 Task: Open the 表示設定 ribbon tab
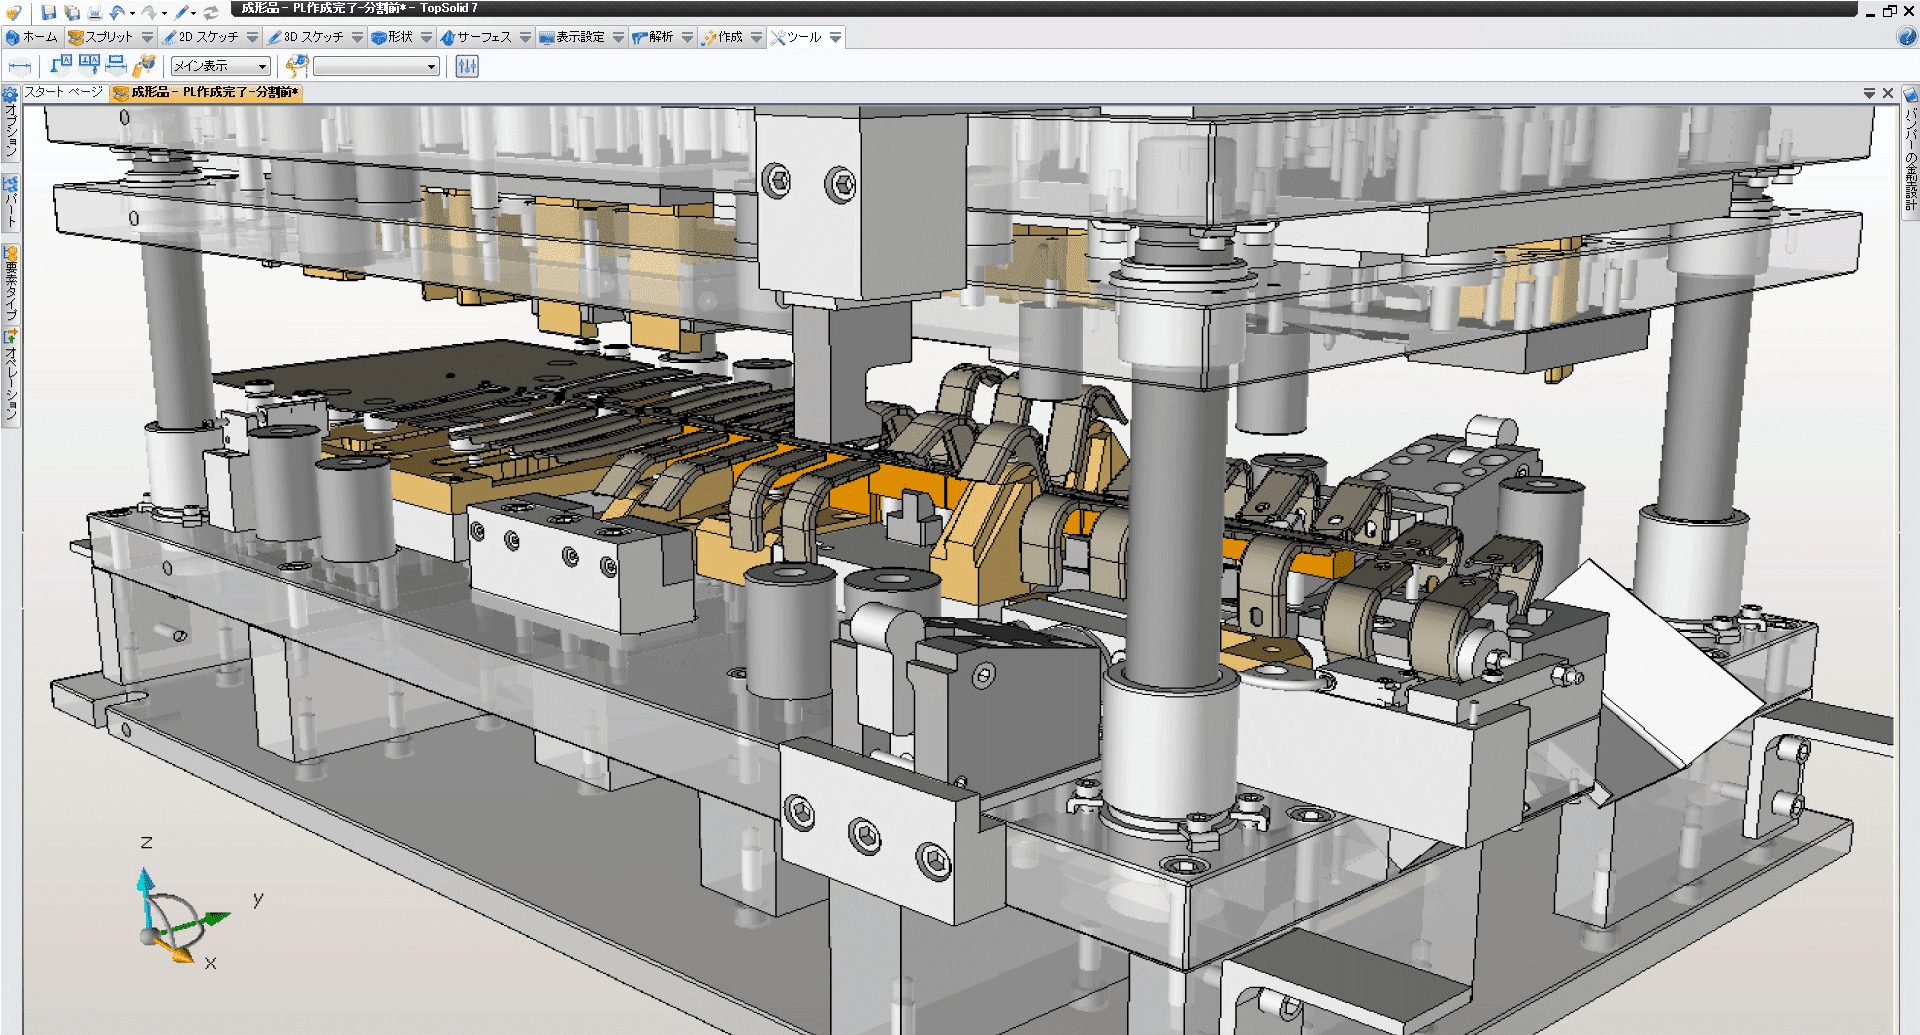[573, 37]
